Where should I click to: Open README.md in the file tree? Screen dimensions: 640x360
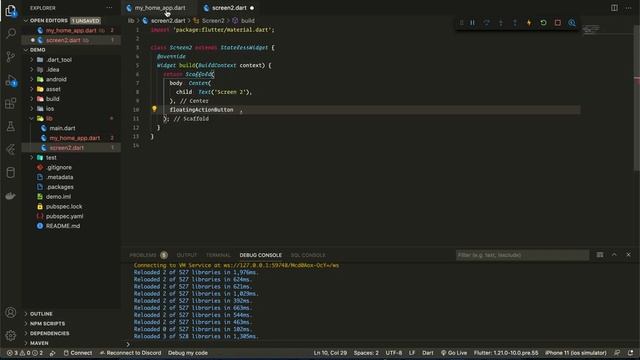(x=71, y=226)
